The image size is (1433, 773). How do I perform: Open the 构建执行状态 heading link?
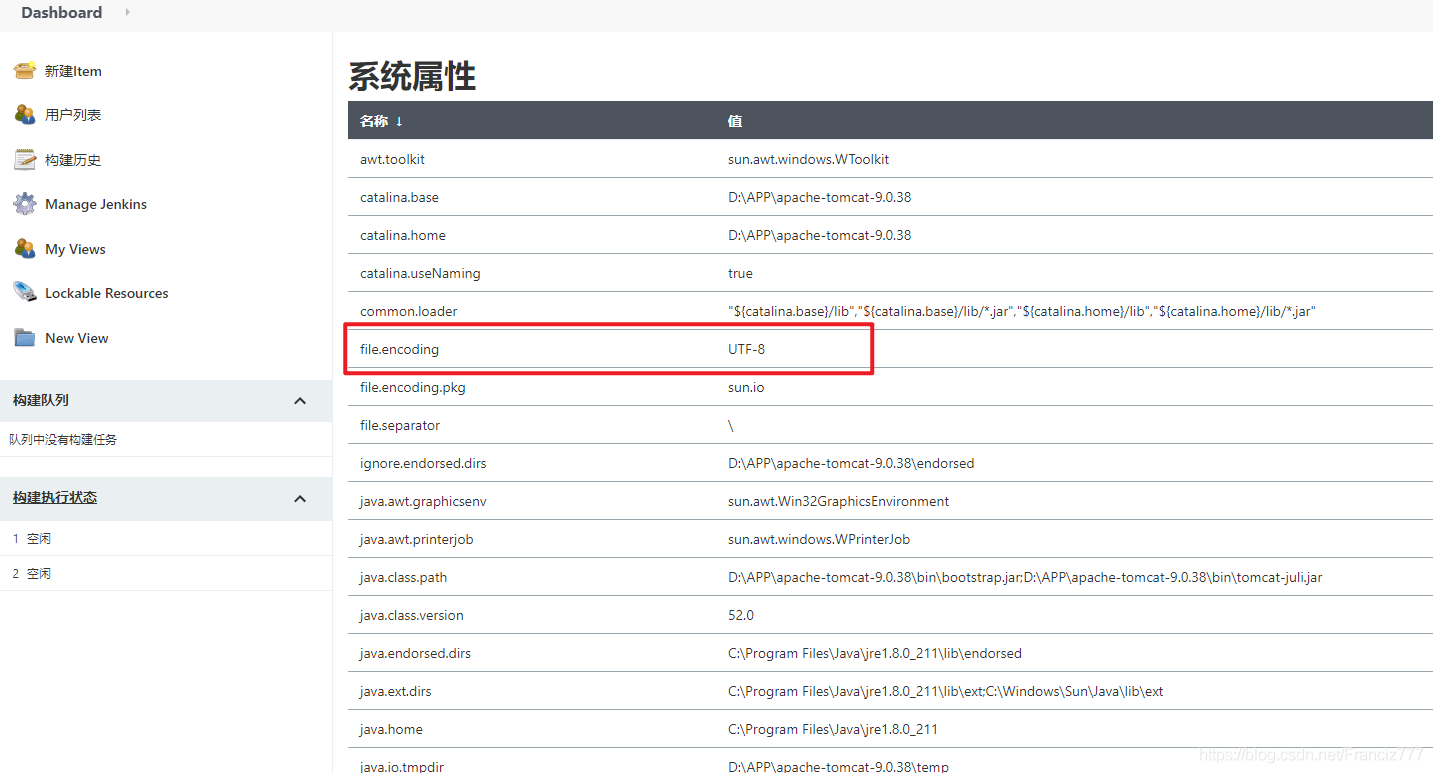pos(55,497)
